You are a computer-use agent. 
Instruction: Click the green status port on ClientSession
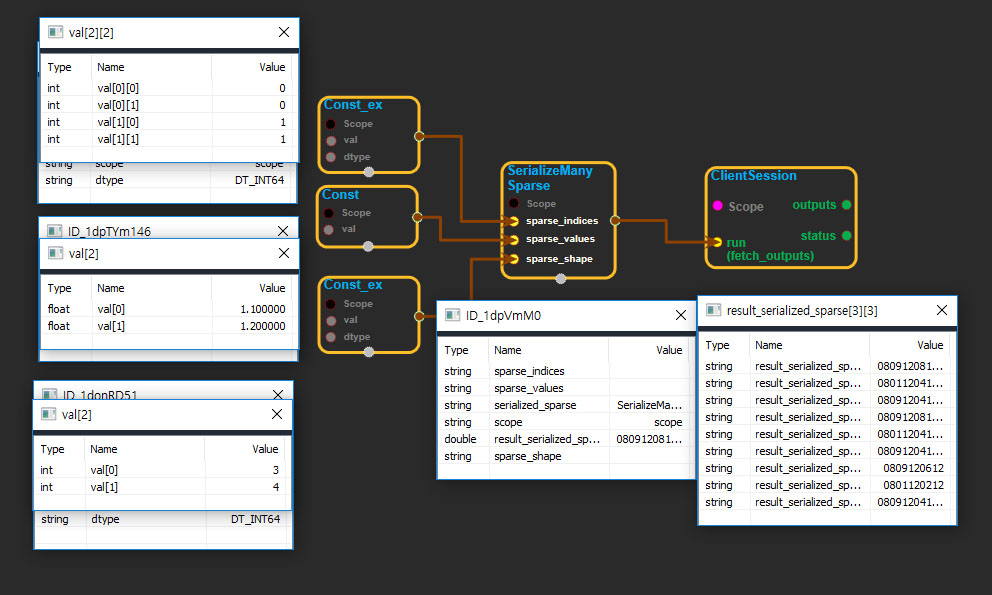846,236
